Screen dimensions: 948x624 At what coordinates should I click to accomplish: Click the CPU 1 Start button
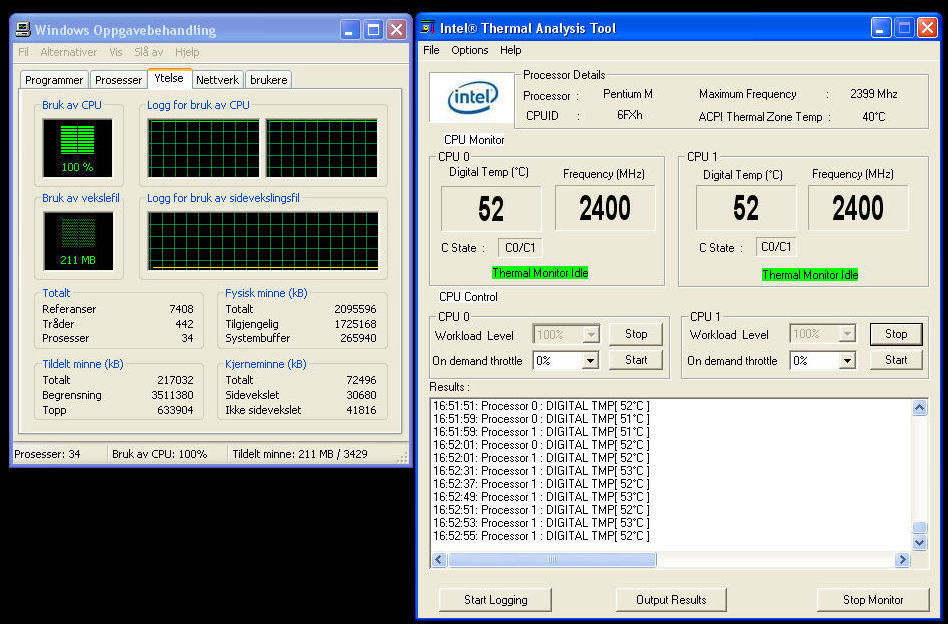(x=896, y=360)
